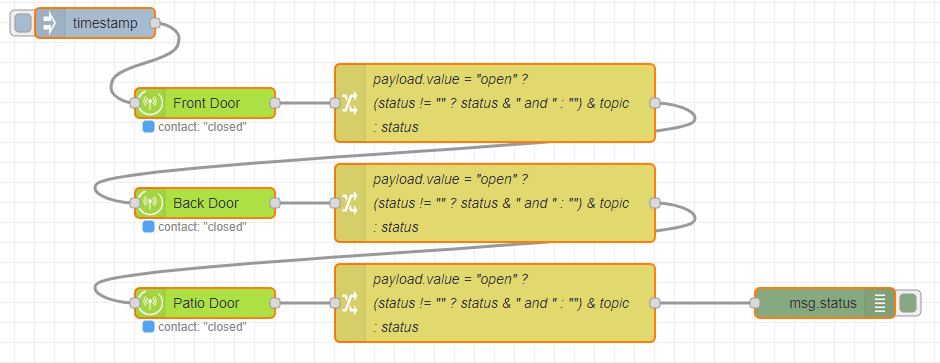
Task: Click the Patio Door node antenna icon
Action: coord(150,303)
